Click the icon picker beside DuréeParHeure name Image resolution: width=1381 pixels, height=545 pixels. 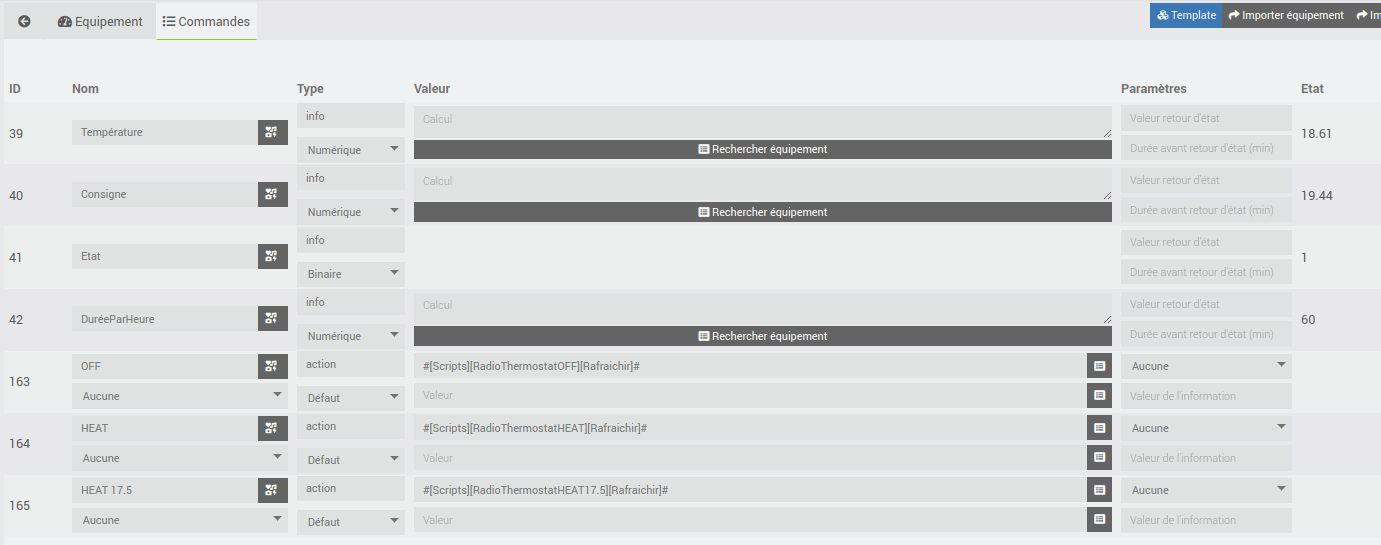point(273,319)
